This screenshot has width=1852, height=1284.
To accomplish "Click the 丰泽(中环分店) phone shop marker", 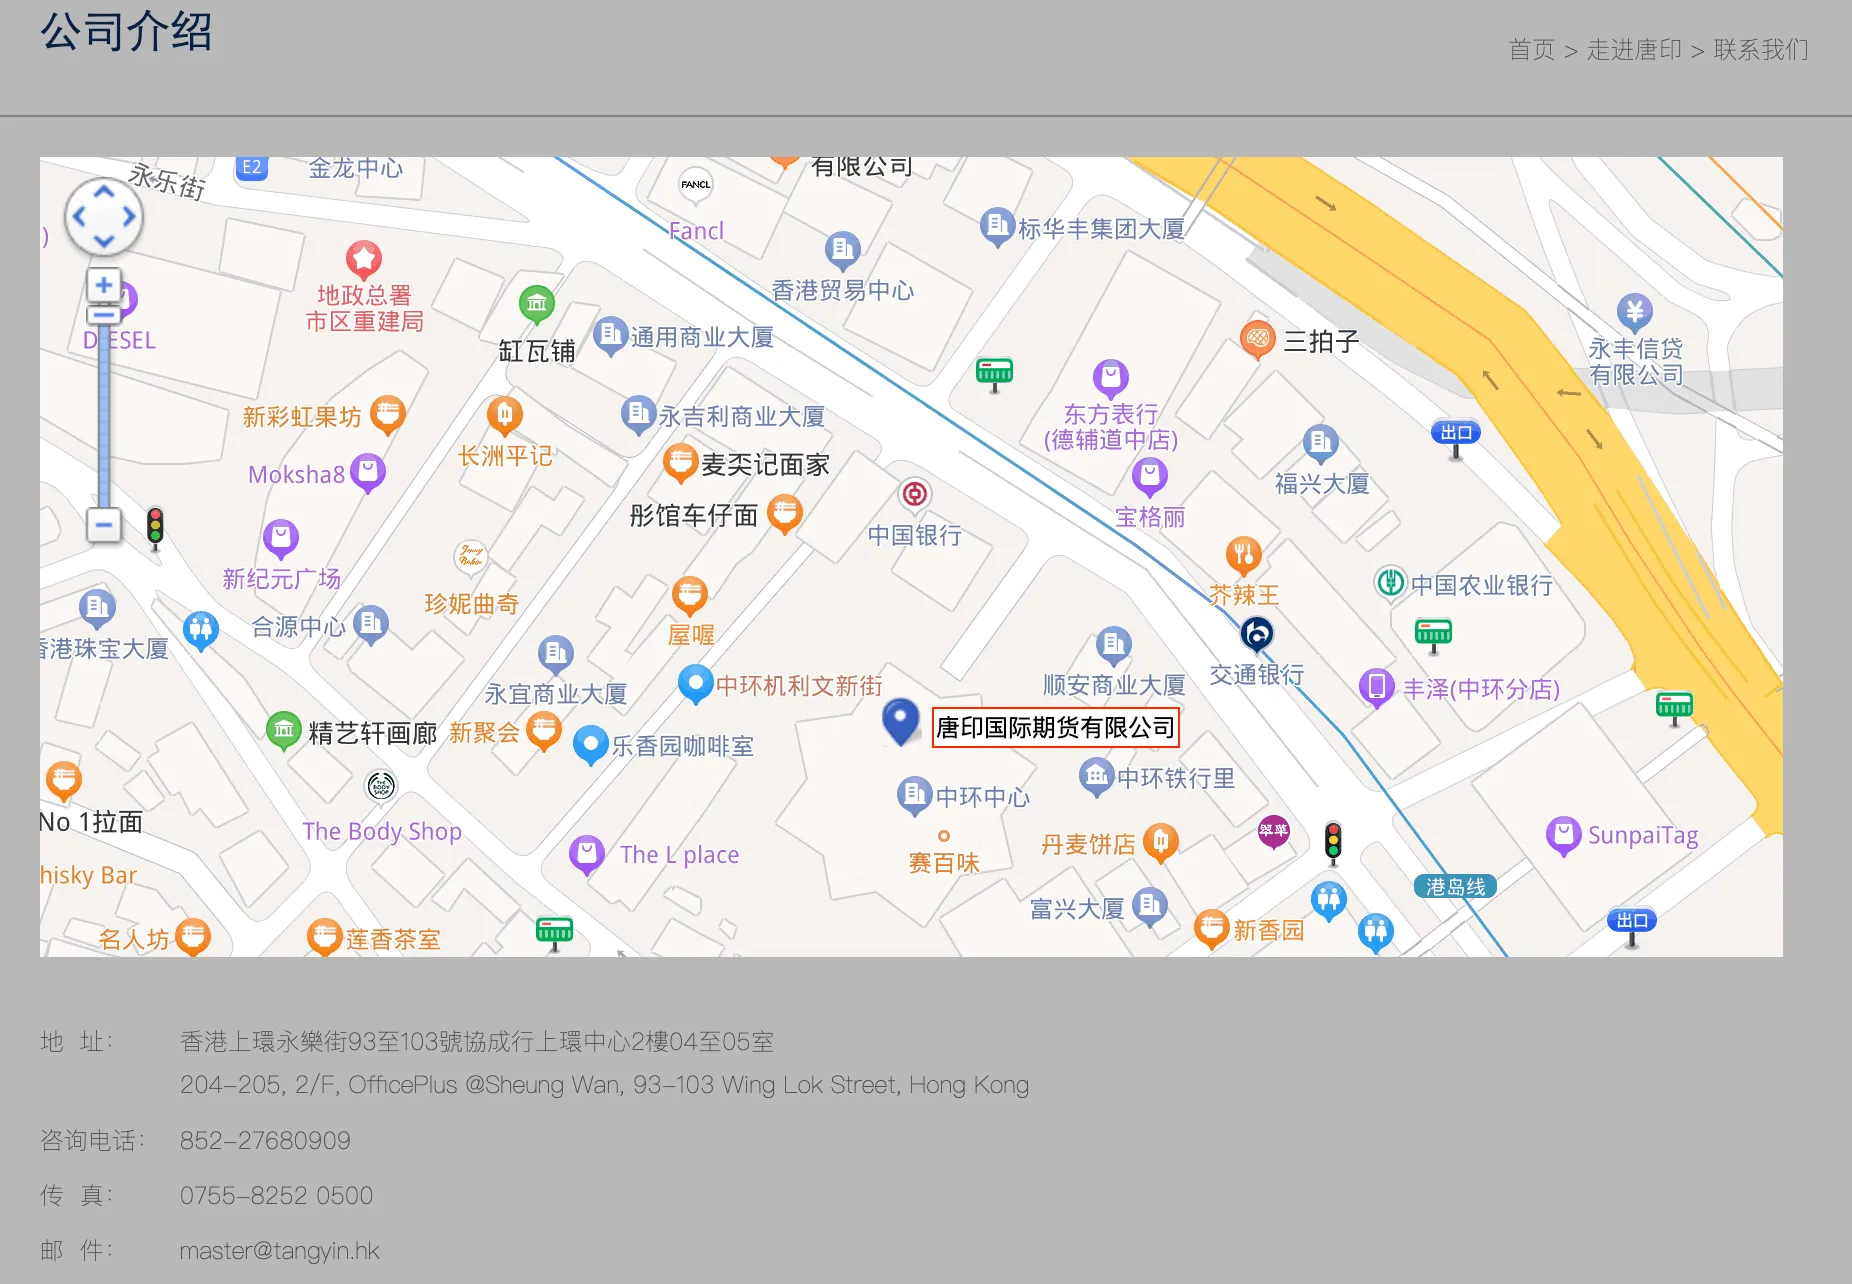I will 1377,688.
